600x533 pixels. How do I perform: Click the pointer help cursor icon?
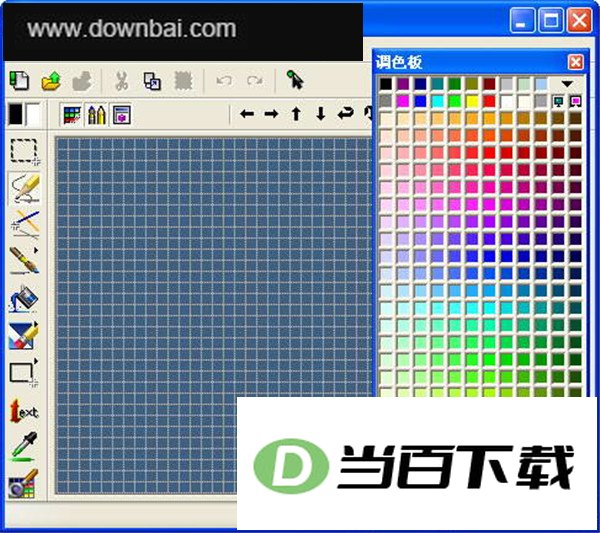[x=295, y=80]
